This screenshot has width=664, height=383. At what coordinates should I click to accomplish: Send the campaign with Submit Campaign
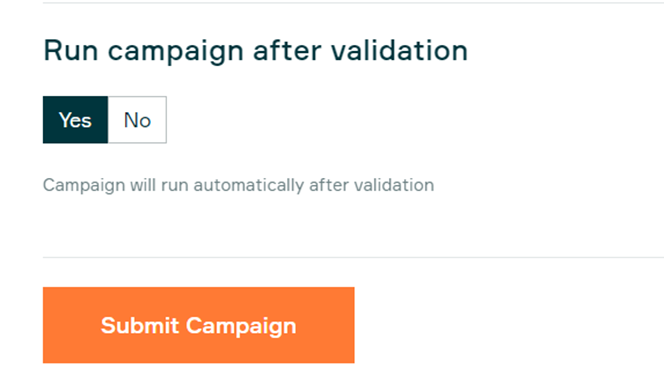click(x=199, y=325)
